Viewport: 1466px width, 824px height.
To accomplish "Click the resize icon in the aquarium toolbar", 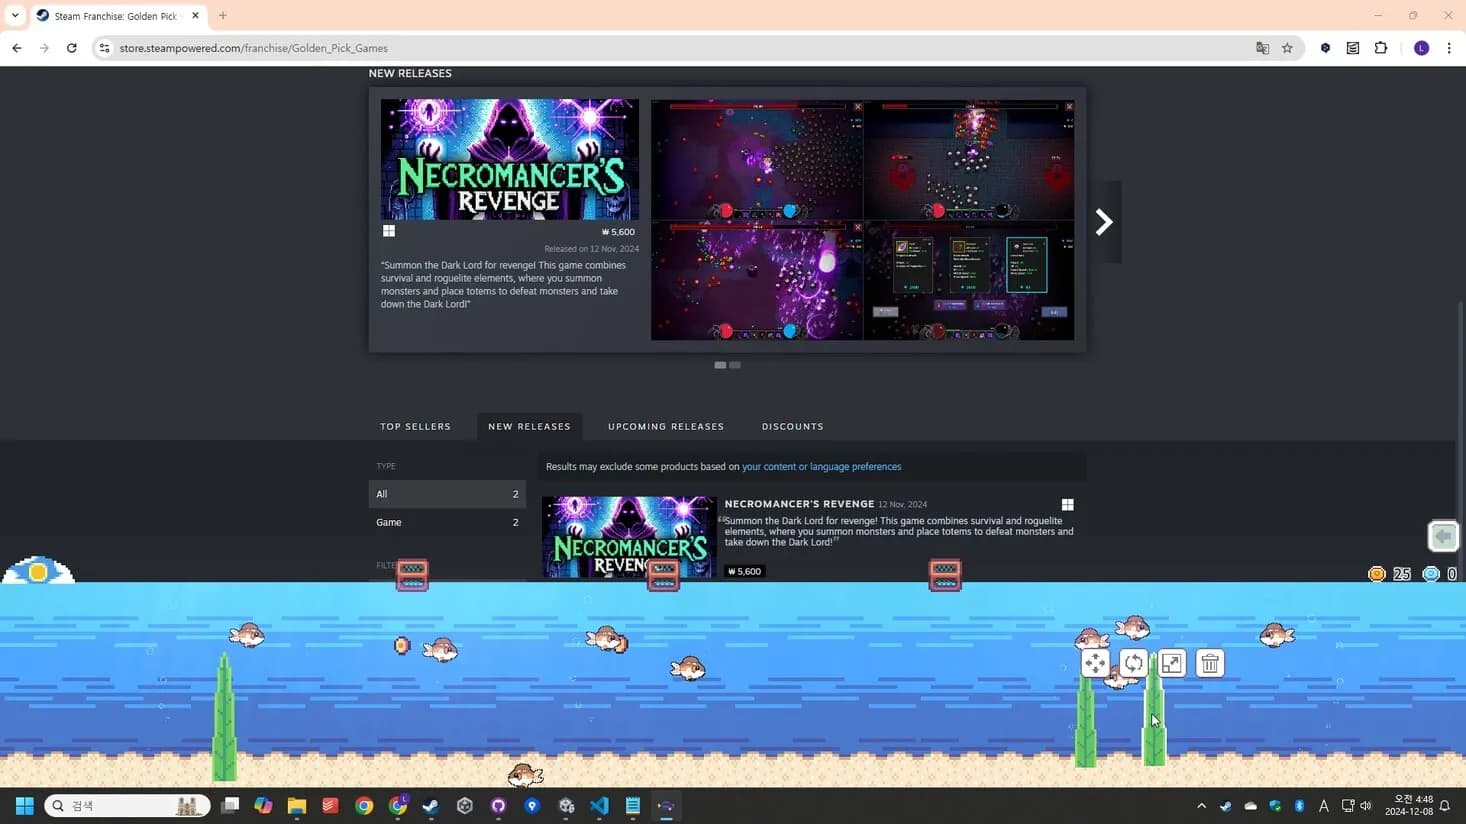I will [x=1170, y=662].
